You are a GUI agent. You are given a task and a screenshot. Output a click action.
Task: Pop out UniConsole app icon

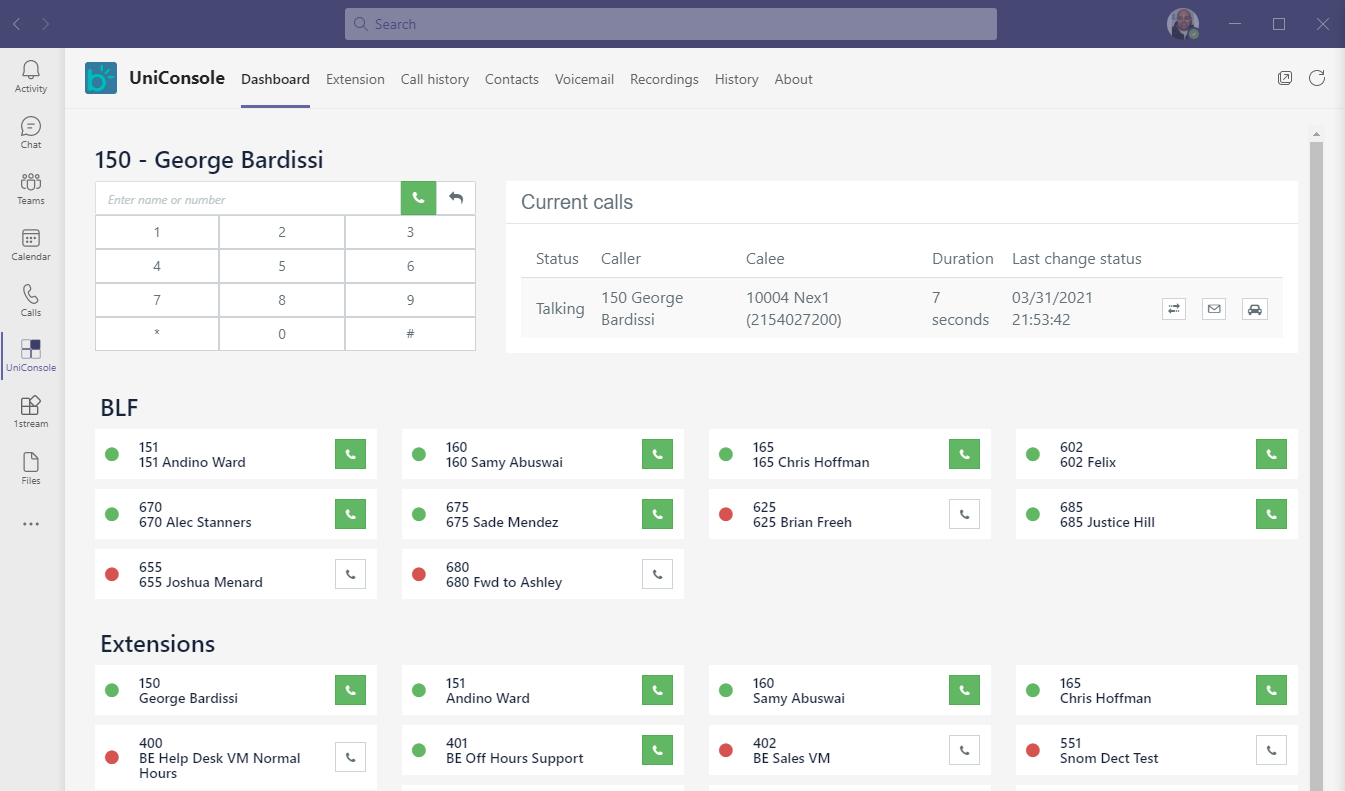point(1285,78)
